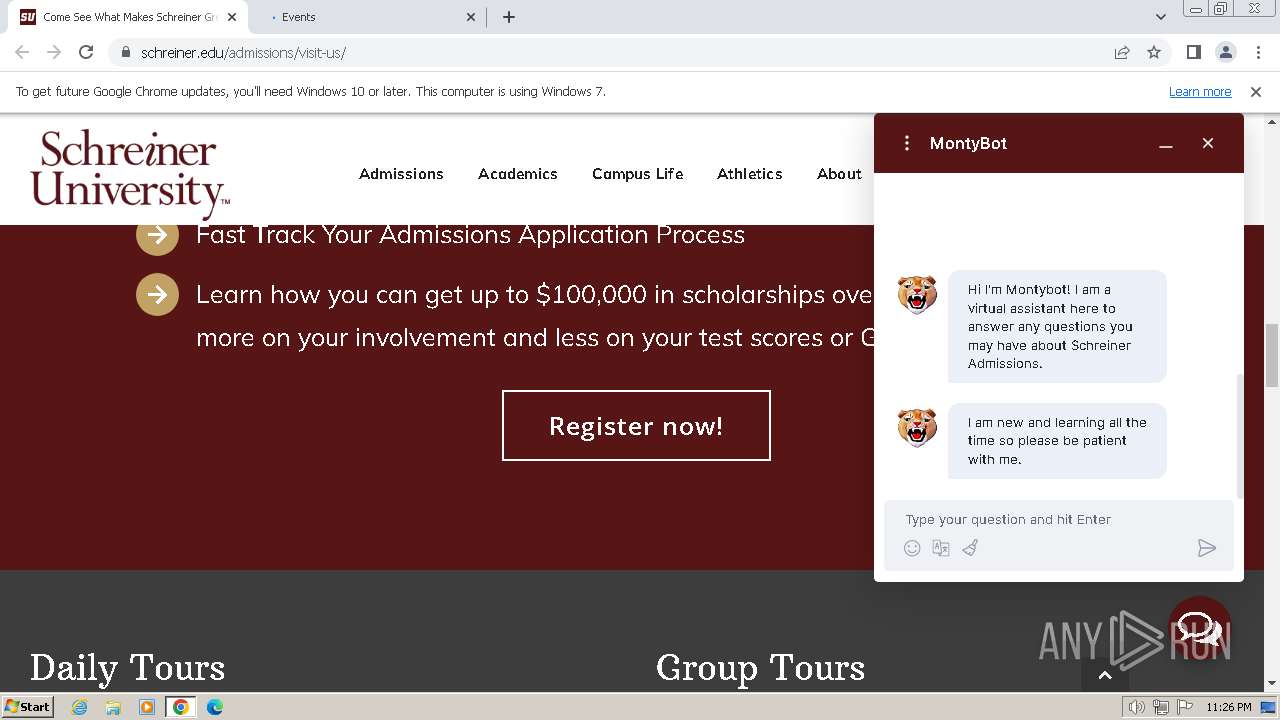Click the volume tray icon

[1137, 707]
